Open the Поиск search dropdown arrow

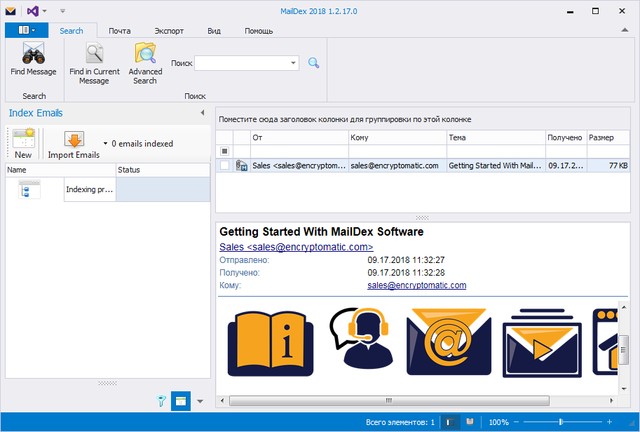point(293,63)
